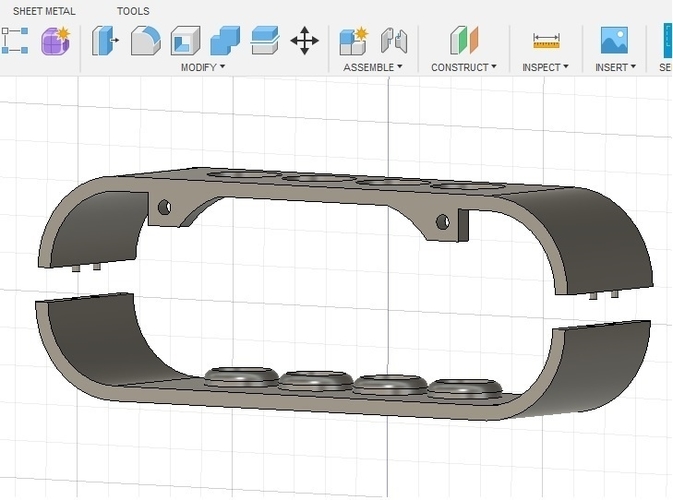The height and width of the screenshot is (500, 673).
Task: Select the Offset Face tool
Action: pyautogui.click(x=264, y=40)
